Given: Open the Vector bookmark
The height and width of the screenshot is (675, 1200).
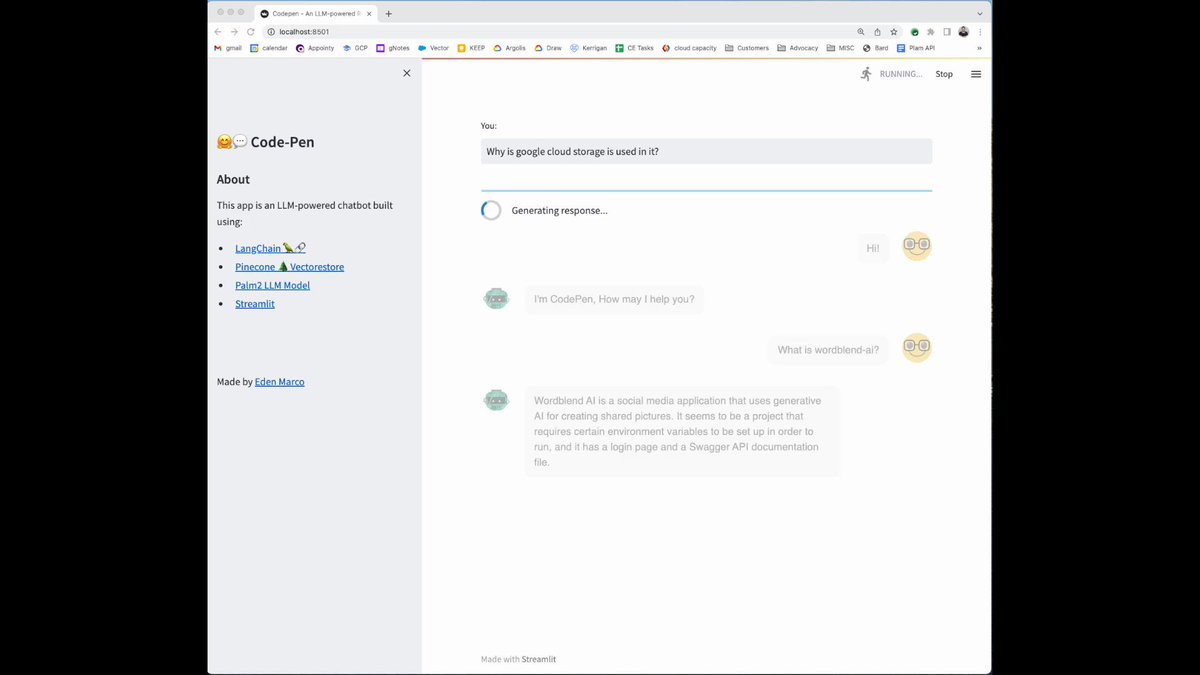Looking at the screenshot, I should (x=433, y=48).
